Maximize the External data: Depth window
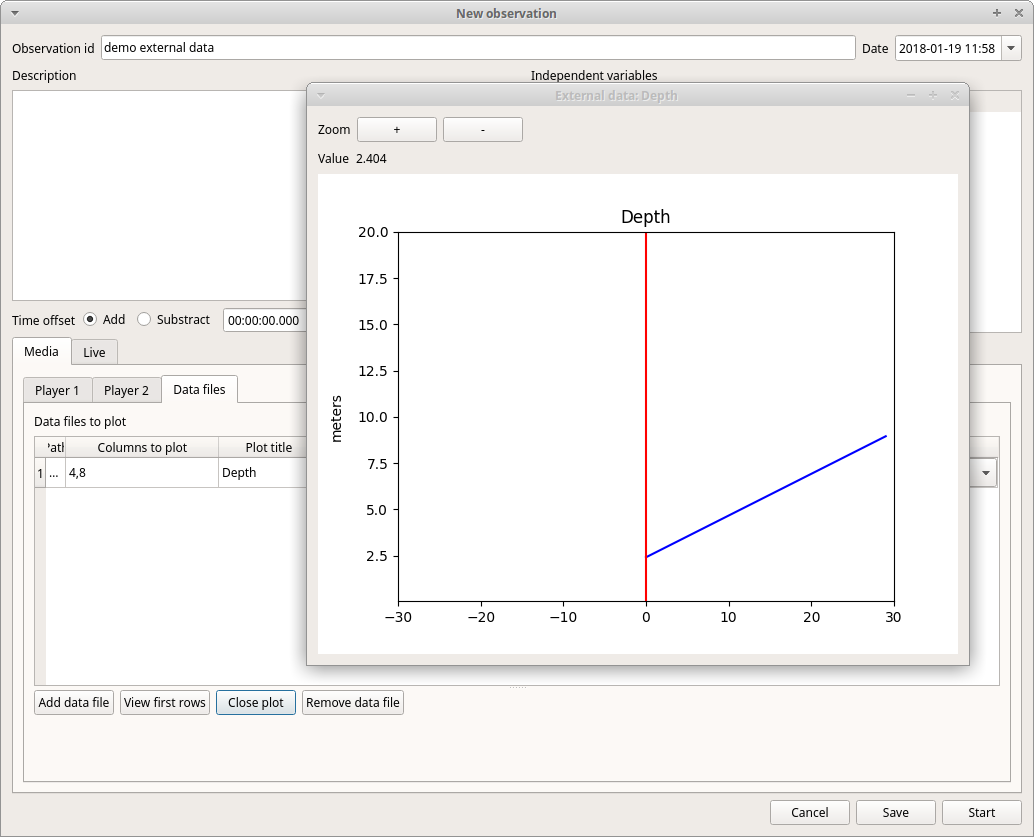 tap(932, 96)
